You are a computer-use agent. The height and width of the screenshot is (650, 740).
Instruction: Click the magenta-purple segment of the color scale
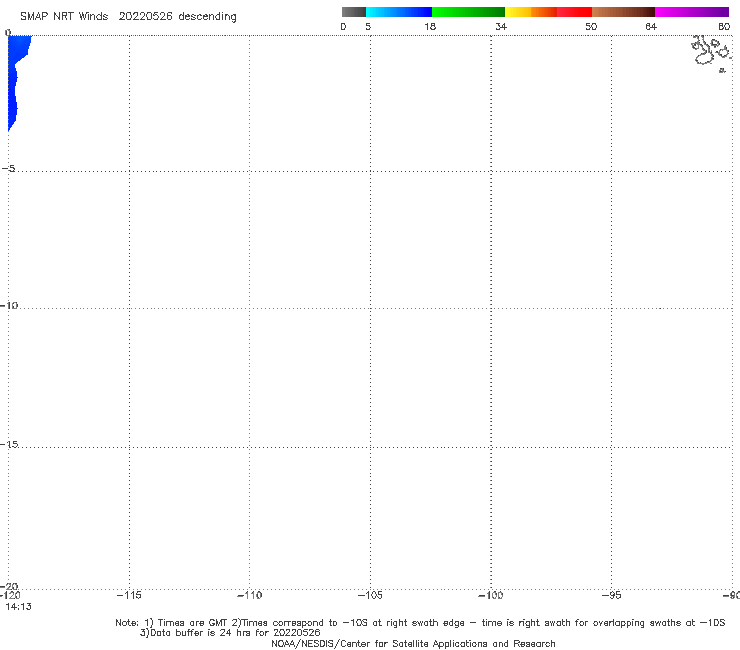(692, 12)
